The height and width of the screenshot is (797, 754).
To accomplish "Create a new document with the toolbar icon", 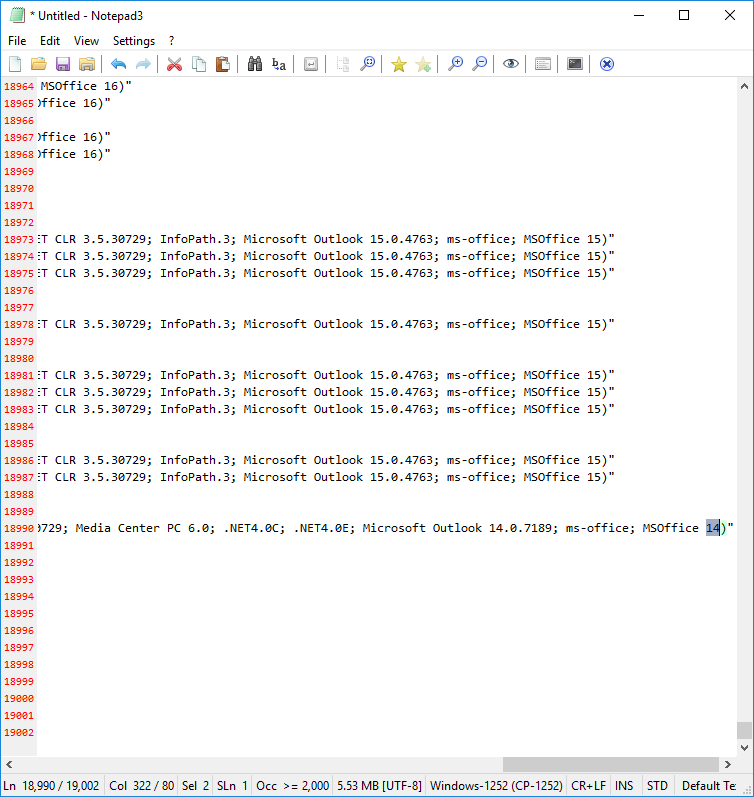I will [15, 64].
